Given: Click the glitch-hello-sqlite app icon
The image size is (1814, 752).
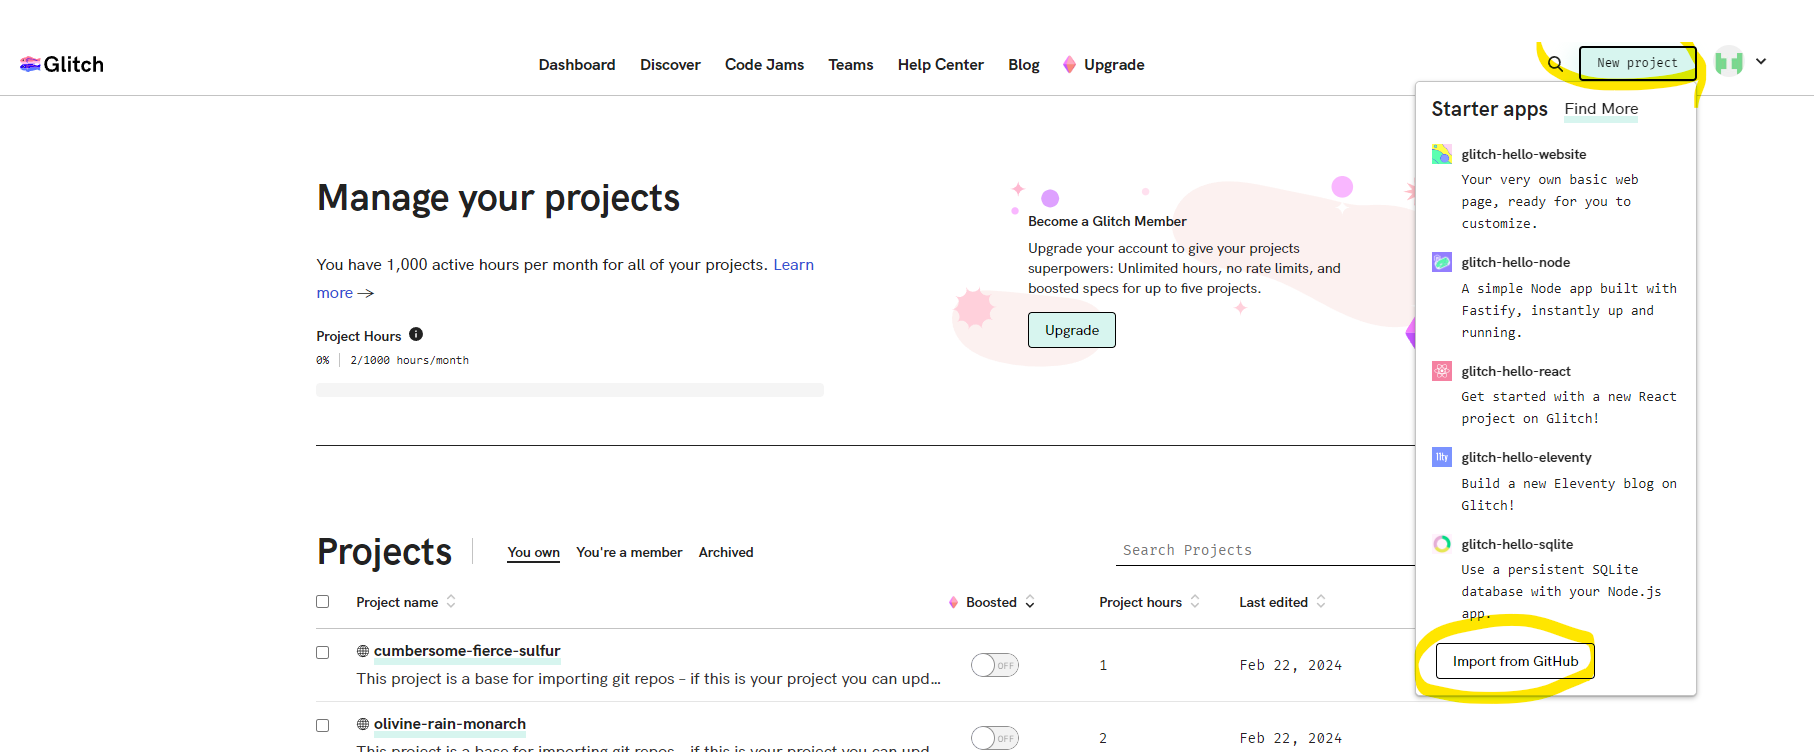Looking at the screenshot, I should 1442,544.
